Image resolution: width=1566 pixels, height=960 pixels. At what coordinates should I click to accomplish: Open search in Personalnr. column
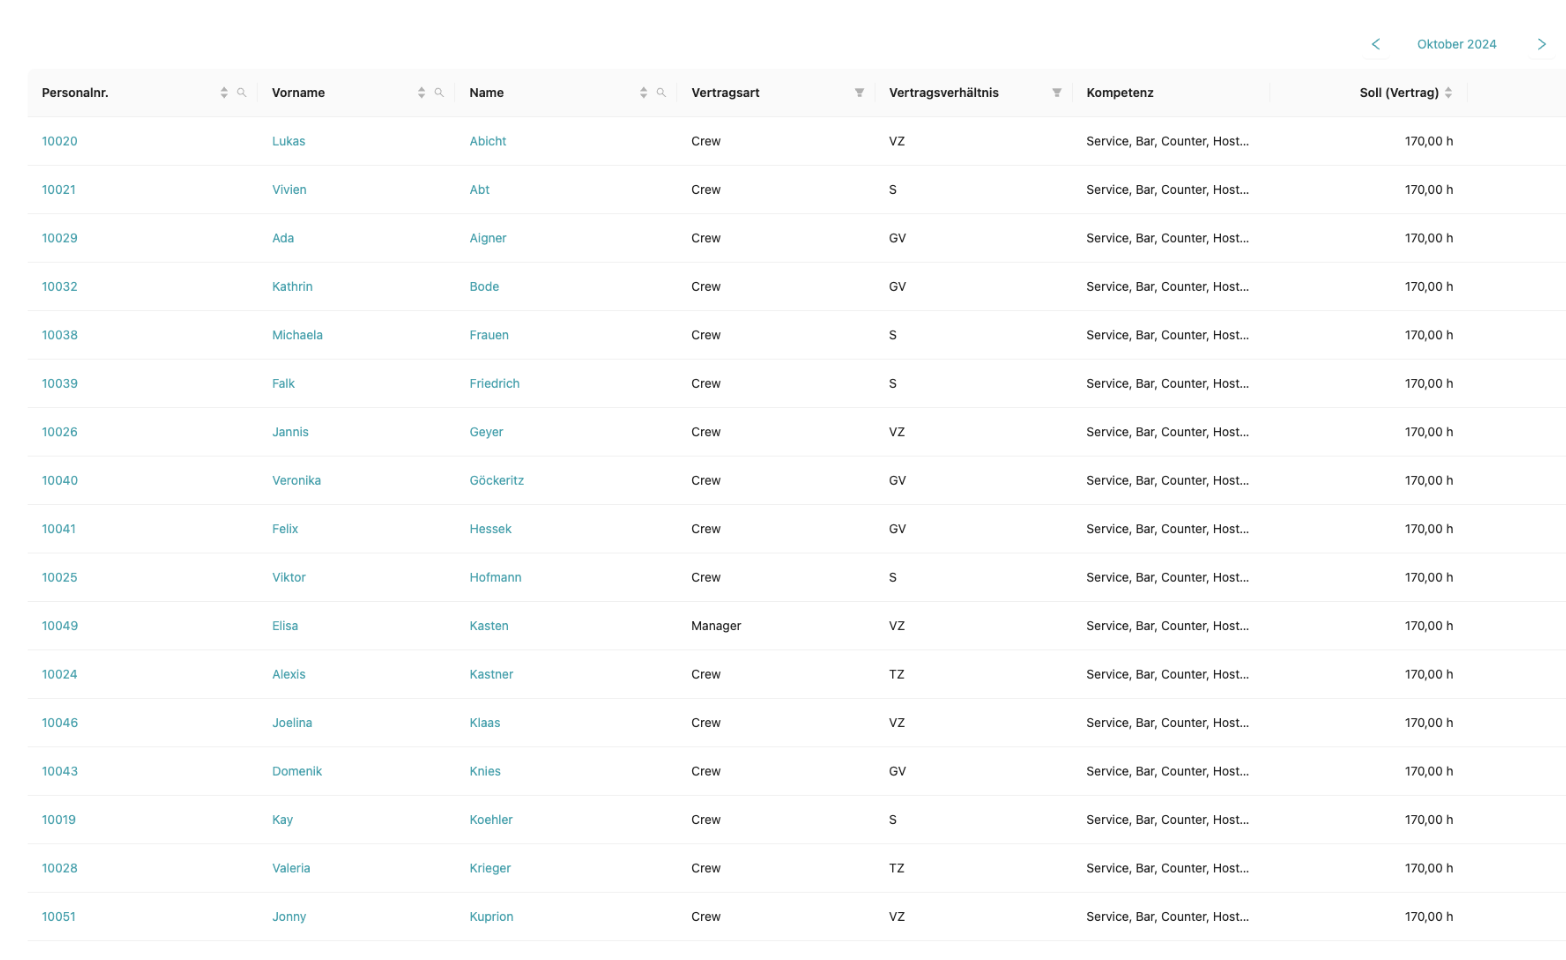click(x=242, y=93)
